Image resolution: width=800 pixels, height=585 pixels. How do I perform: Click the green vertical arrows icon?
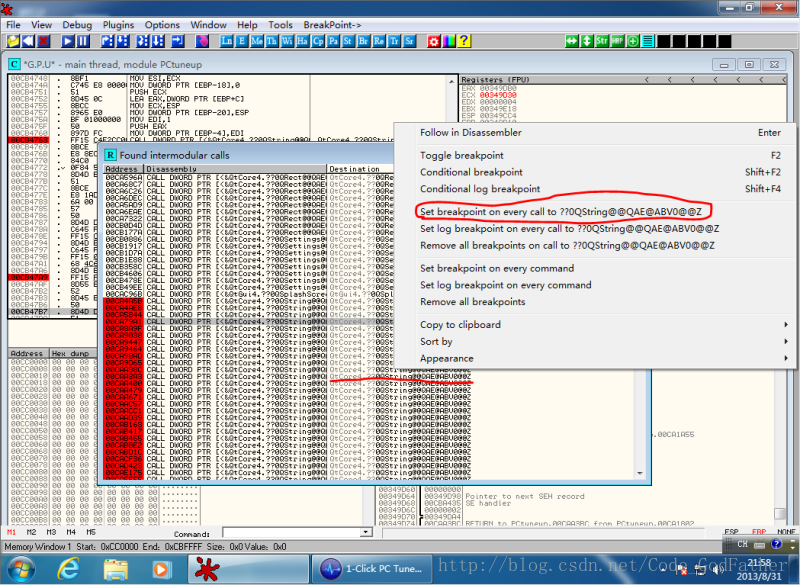pyautogui.click(x=587, y=41)
